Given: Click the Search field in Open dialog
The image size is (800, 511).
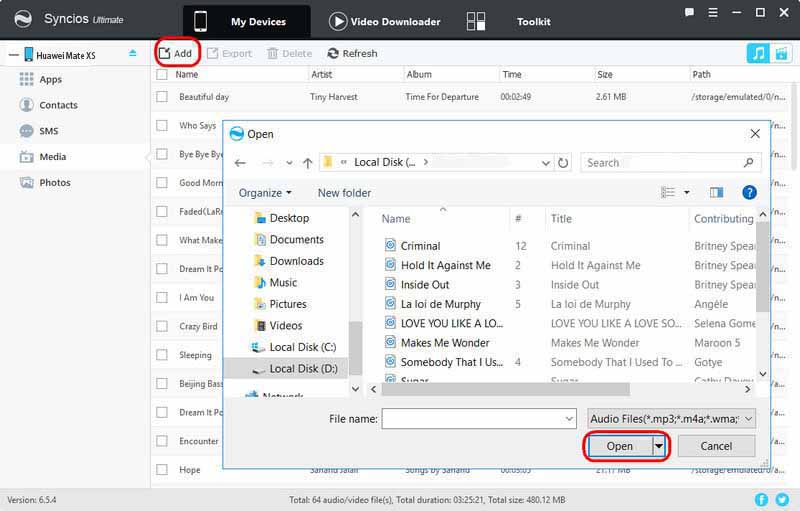Looking at the screenshot, I should 670,163.
